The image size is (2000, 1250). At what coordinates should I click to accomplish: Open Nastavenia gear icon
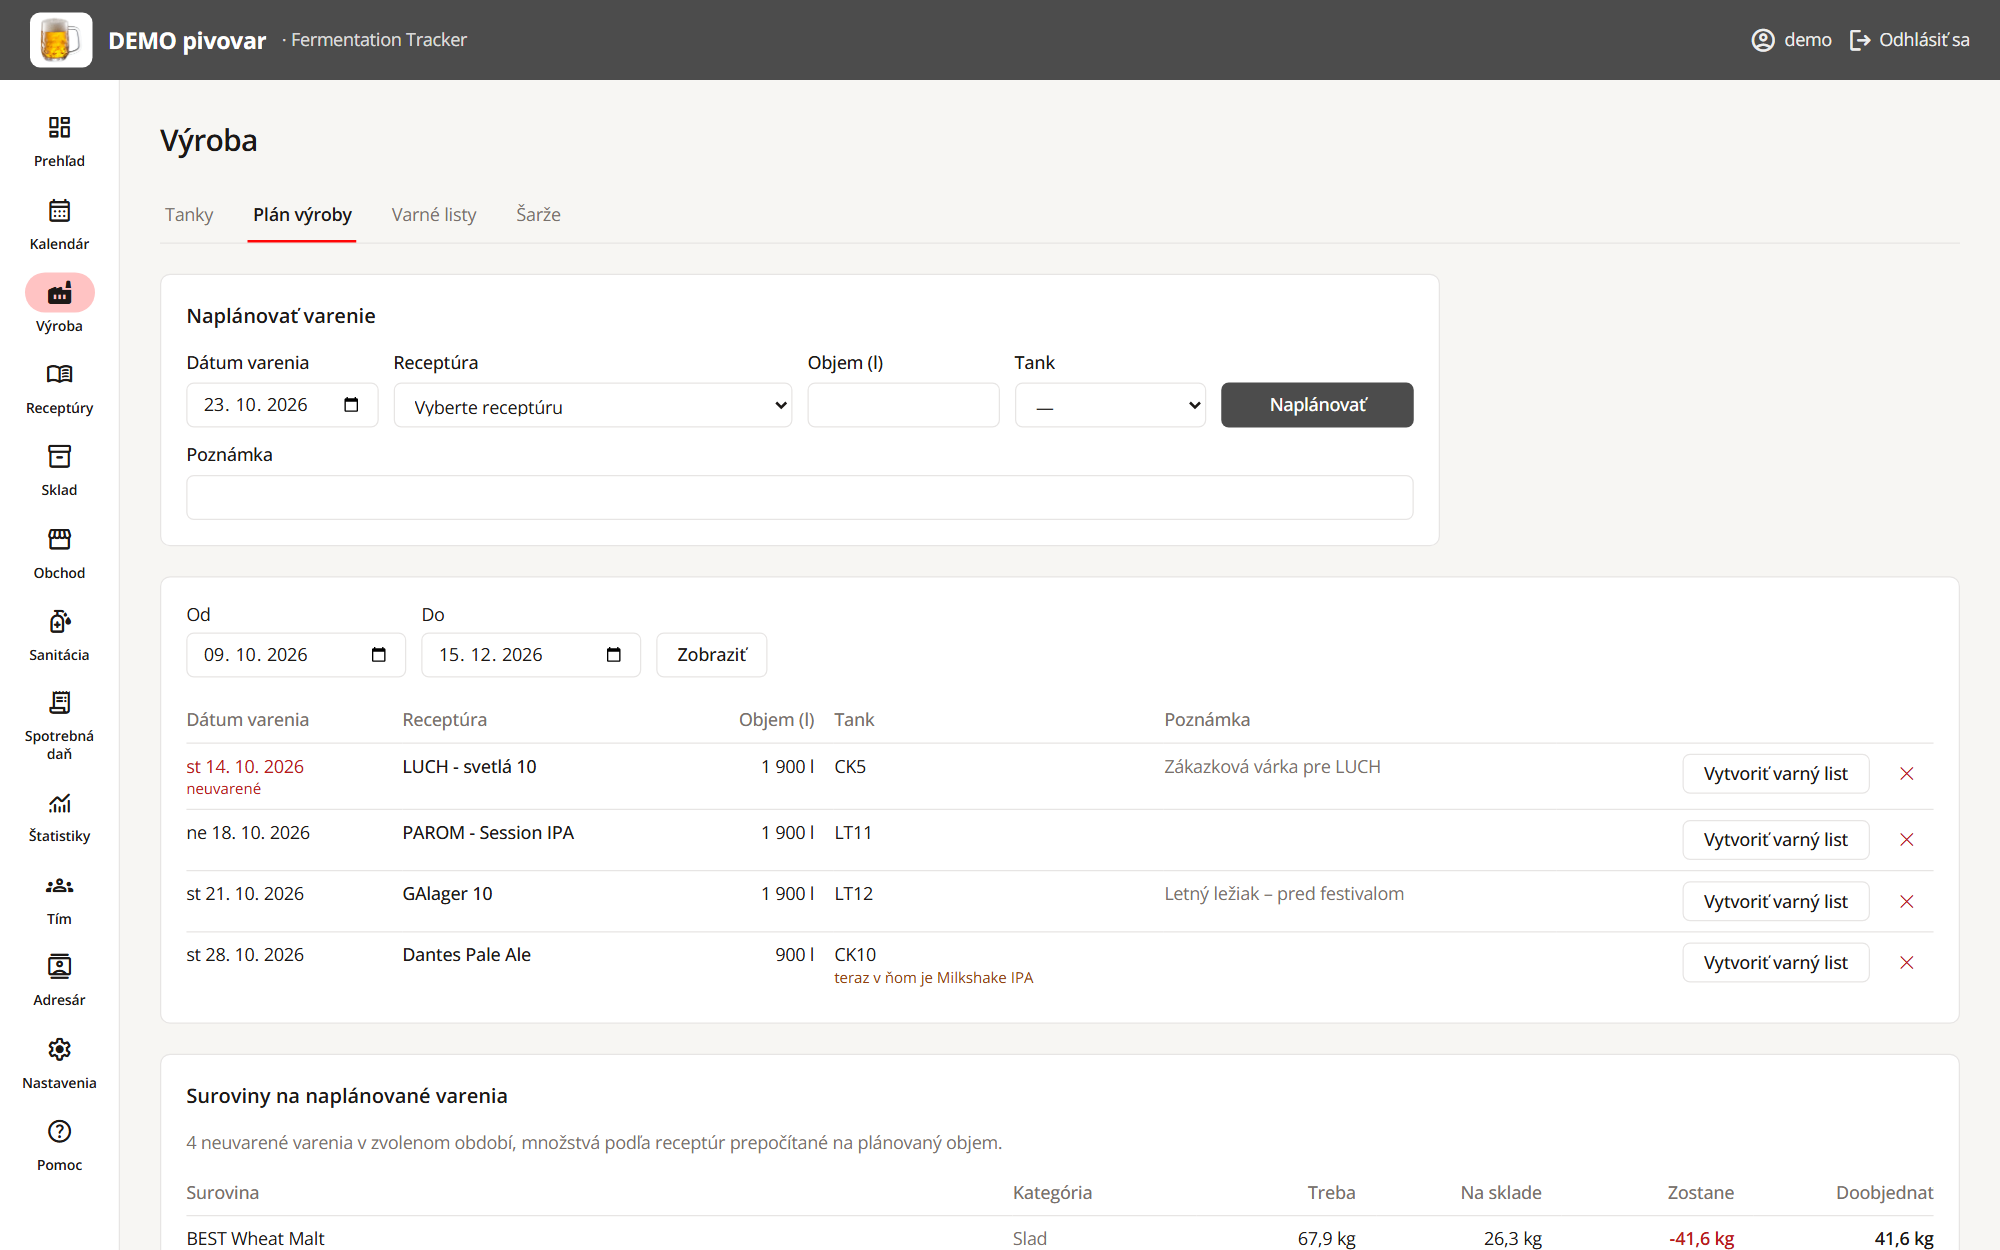click(59, 1049)
